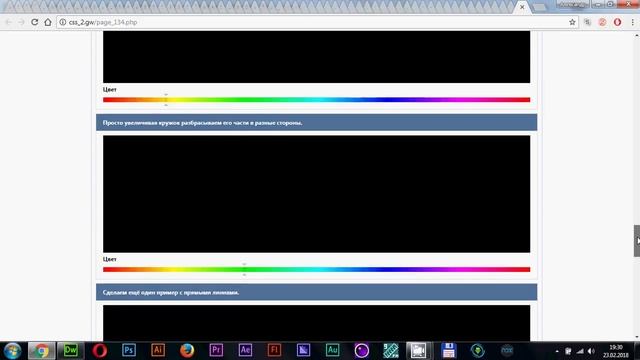
Task: Open a new browser tab
Action: (x=539, y=7)
